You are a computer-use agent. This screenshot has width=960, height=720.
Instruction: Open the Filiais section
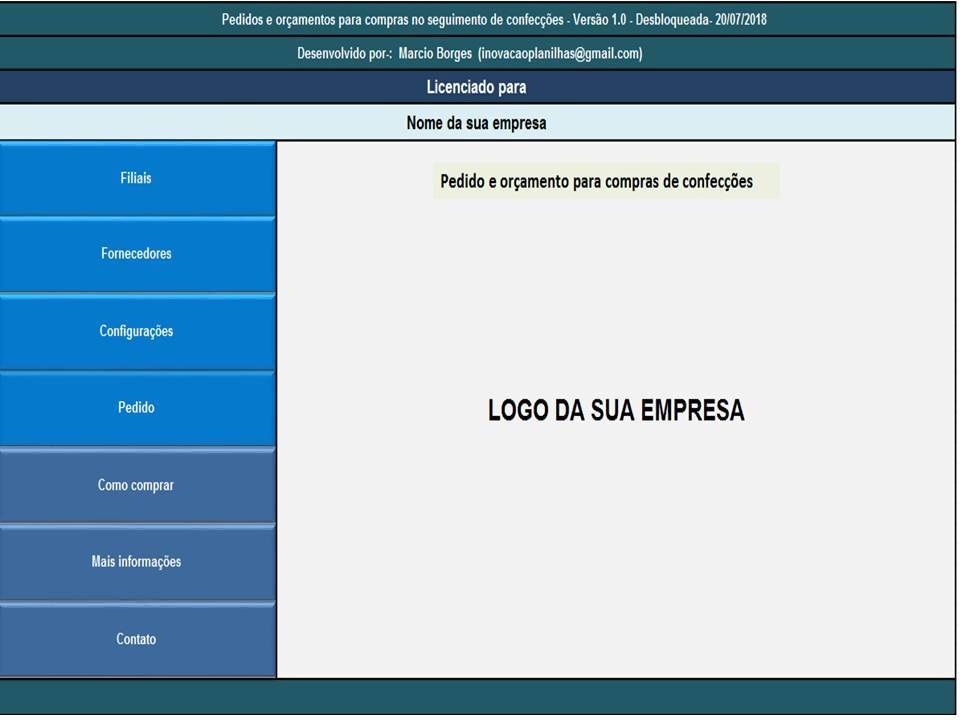[137, 178]
